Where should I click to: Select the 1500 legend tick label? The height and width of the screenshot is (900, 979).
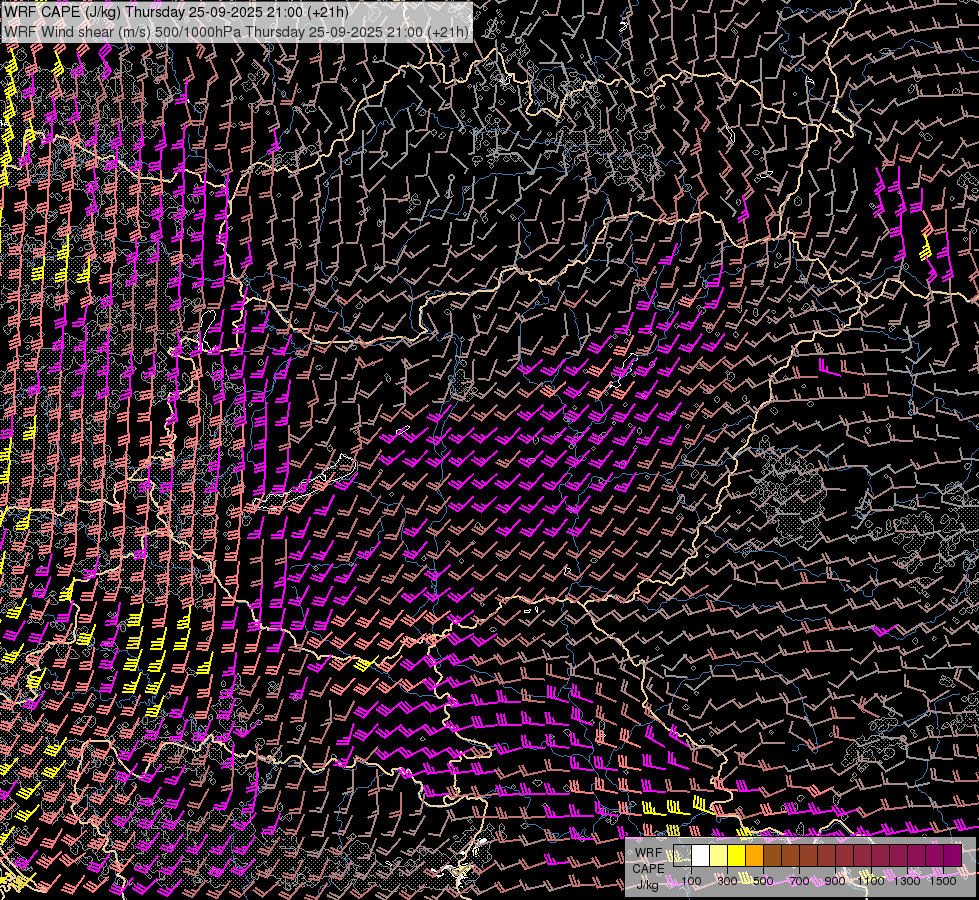click(x=943, y=881)
